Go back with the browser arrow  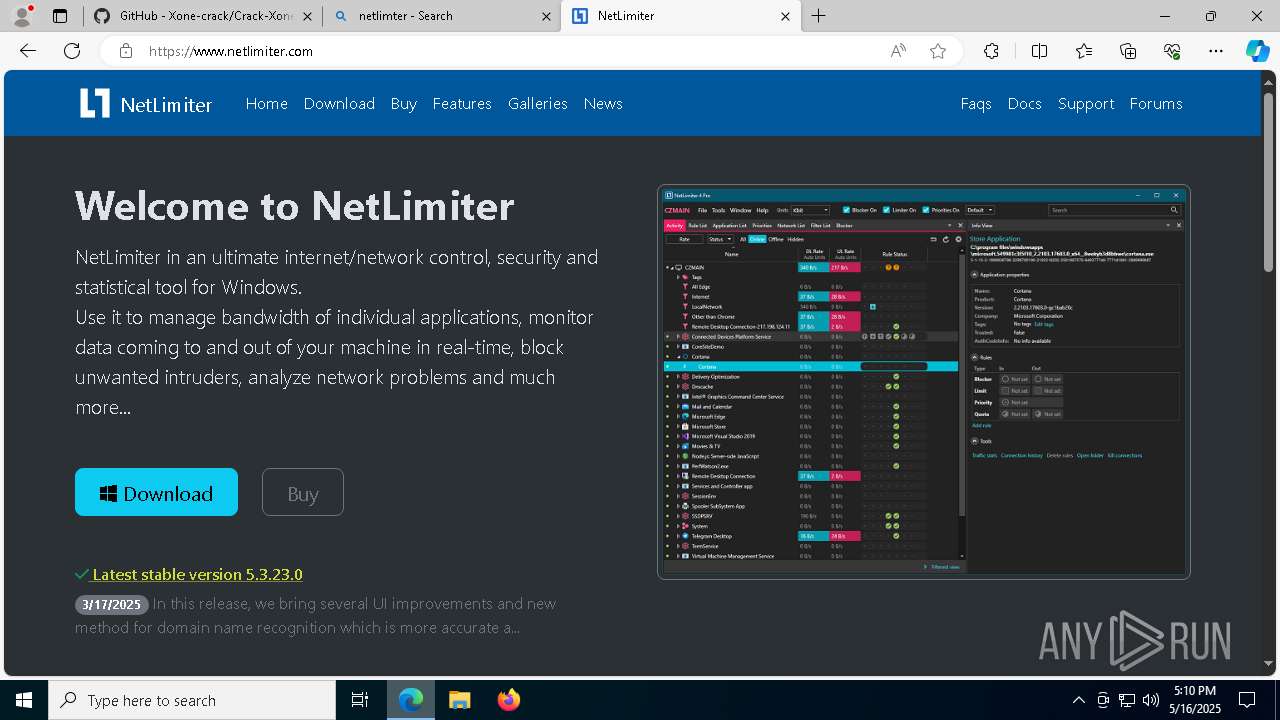28,51
